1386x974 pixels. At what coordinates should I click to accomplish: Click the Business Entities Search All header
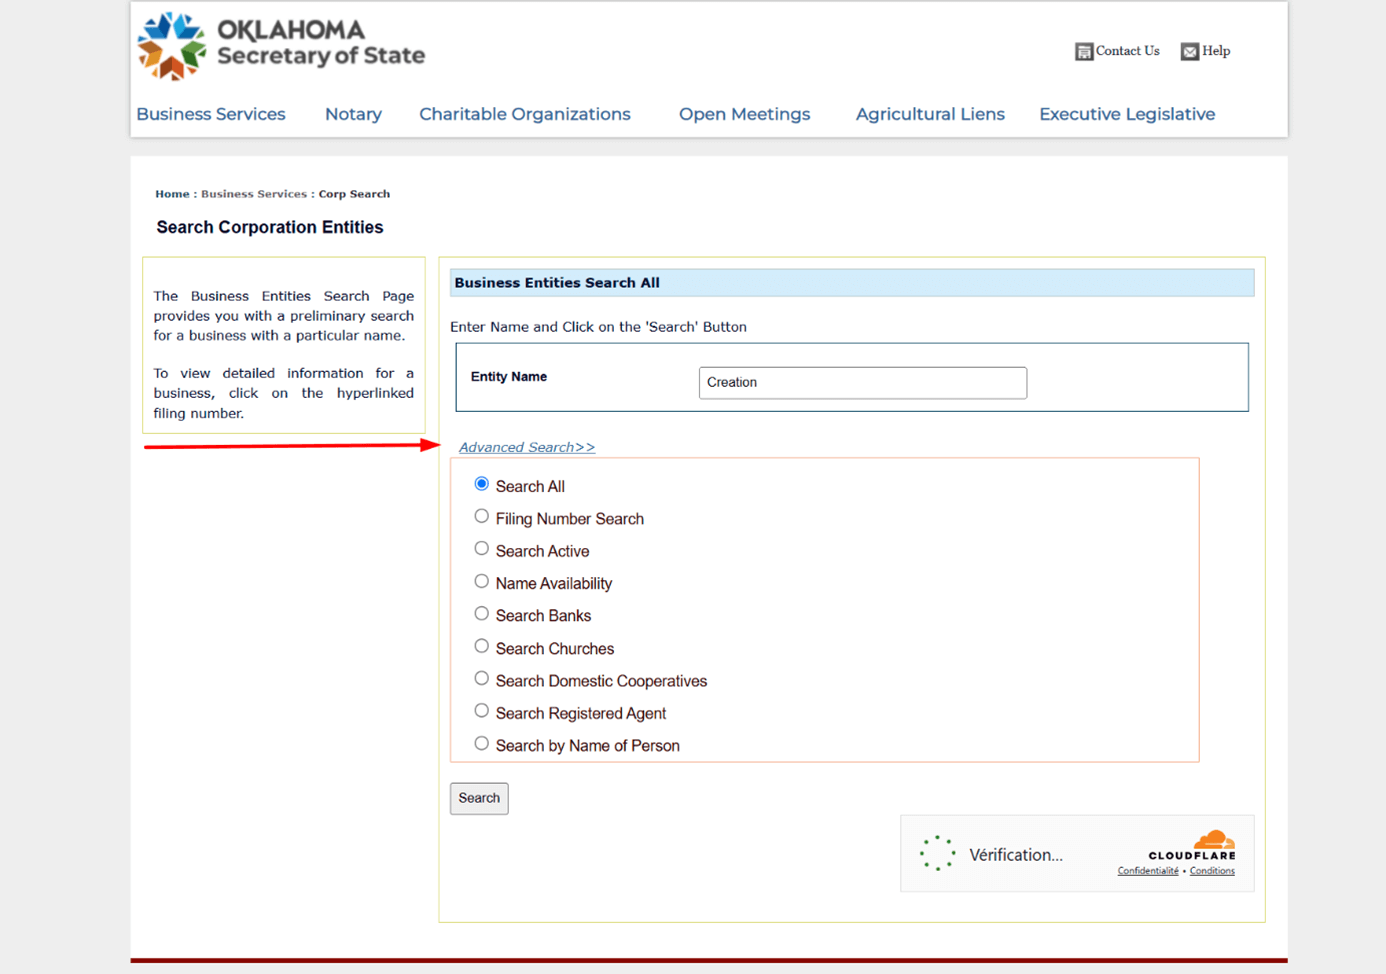point(852,283)
